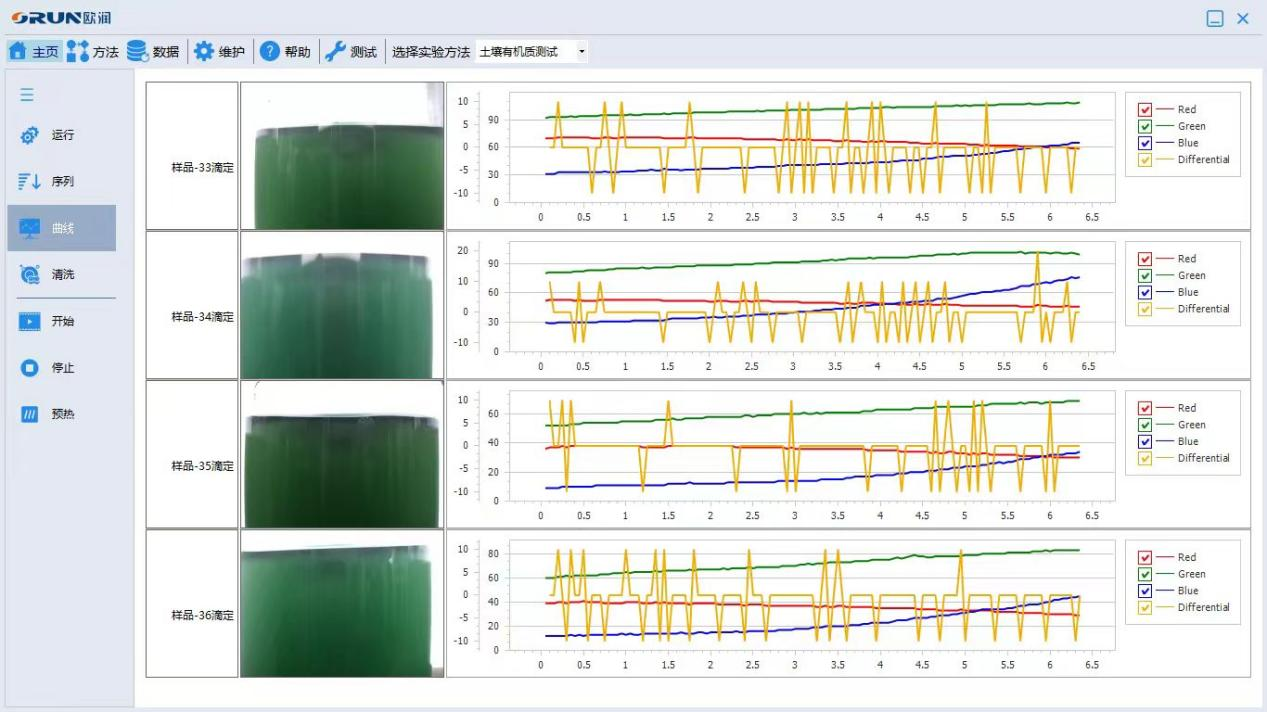Uncheck Blue in 样品-33 chart legend
This screenshot has width=1267, height=712.
tap(1145, 143)
